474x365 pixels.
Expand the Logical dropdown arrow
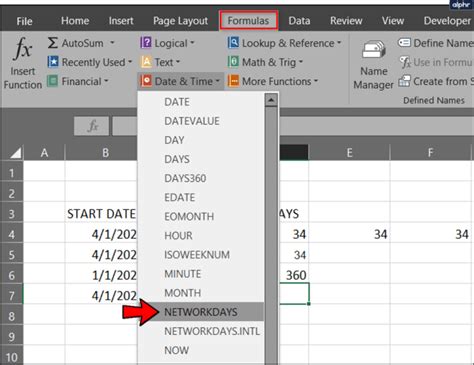click(192, 43)
